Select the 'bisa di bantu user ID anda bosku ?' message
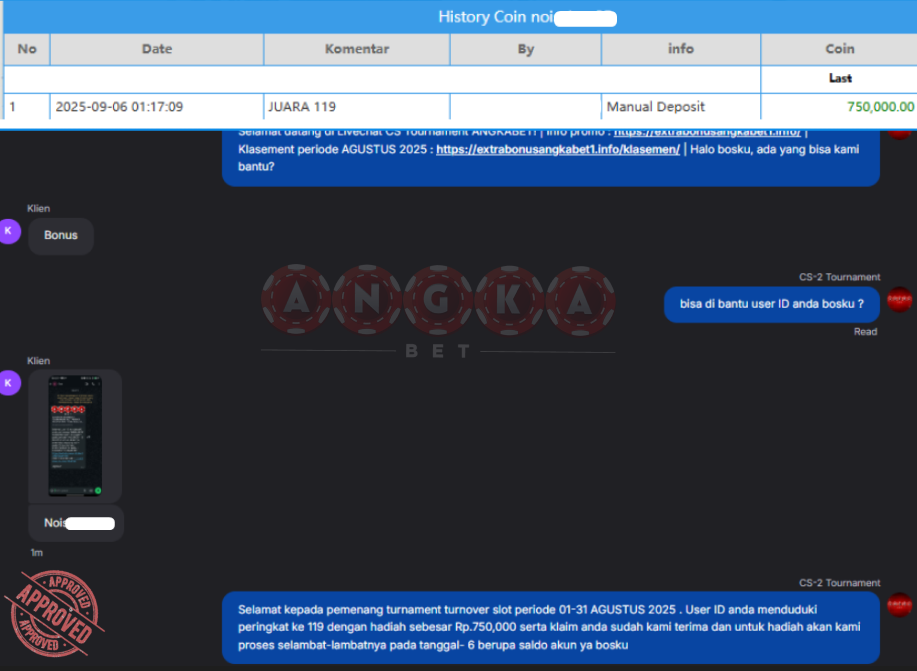 coord(771,304)
